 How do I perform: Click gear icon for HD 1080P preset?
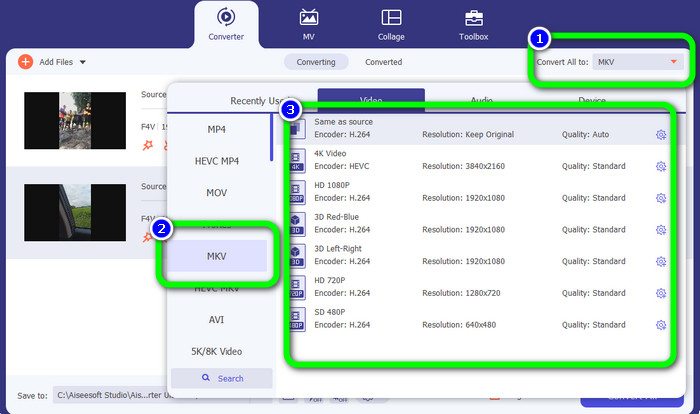coord(660,198)
